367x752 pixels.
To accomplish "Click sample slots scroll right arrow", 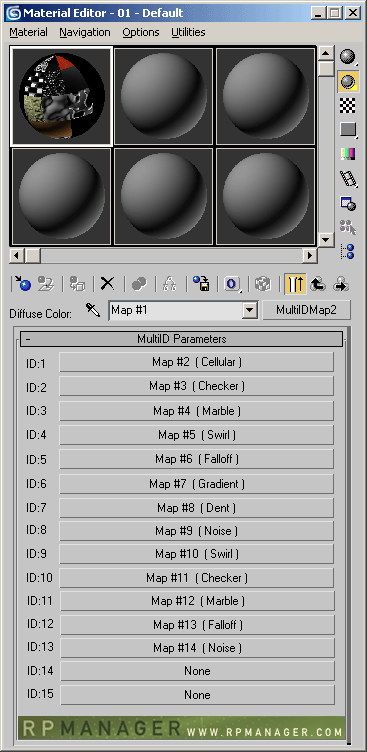I will [310, 256].
